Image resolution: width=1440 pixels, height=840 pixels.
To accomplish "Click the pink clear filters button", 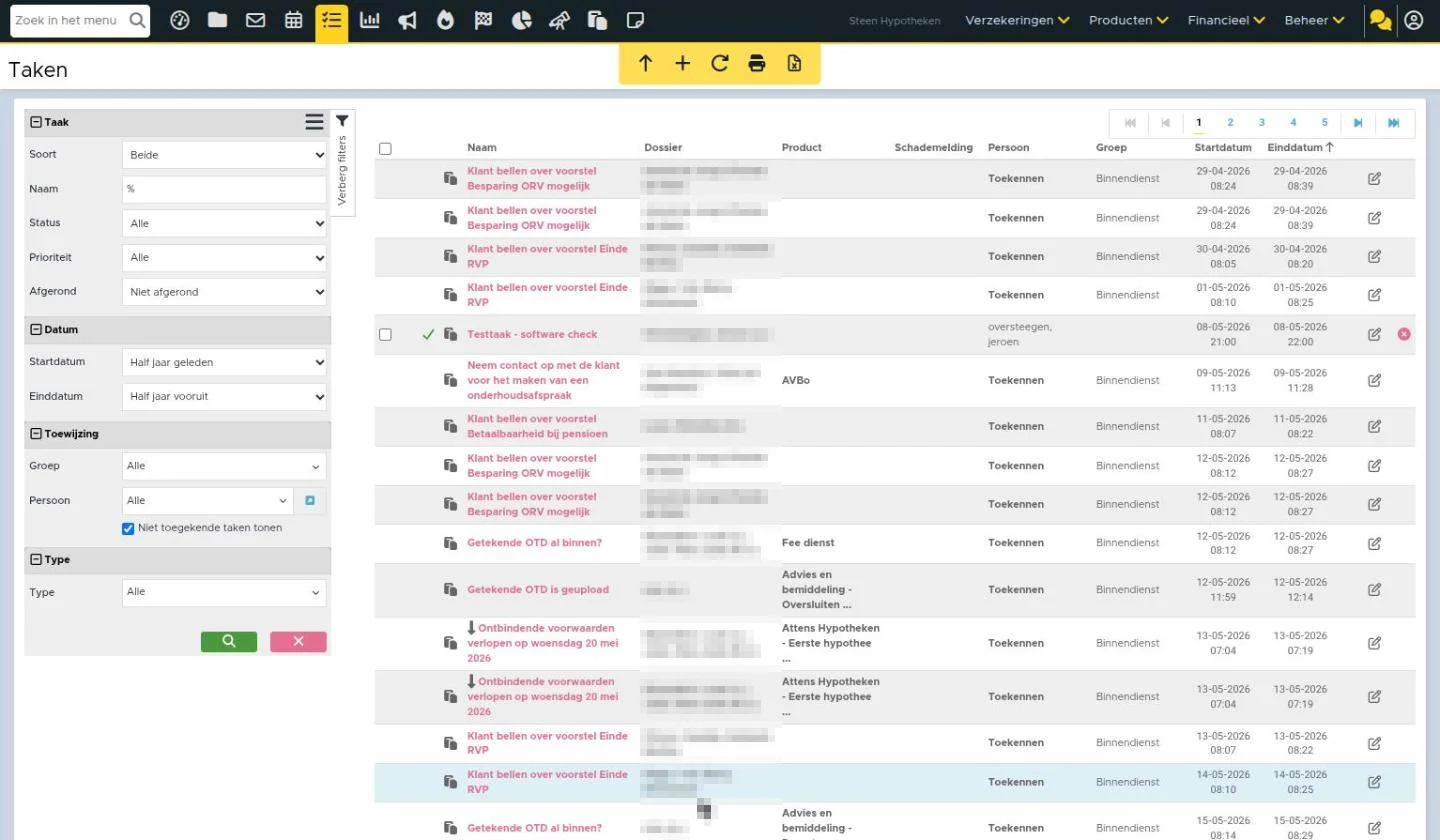I will point(298,642).
